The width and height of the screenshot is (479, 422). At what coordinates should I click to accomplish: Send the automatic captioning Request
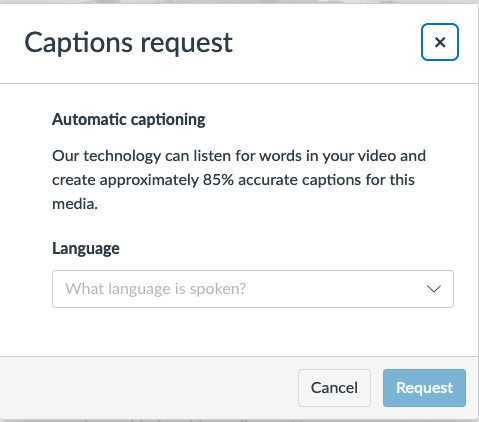click(424, 388)
